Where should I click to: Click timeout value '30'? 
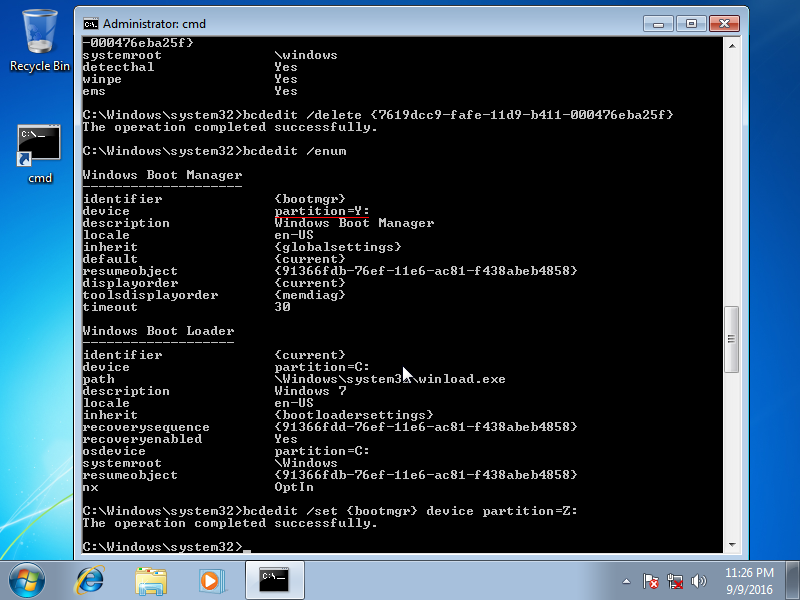pyautogui.click(x=282, y=307)
